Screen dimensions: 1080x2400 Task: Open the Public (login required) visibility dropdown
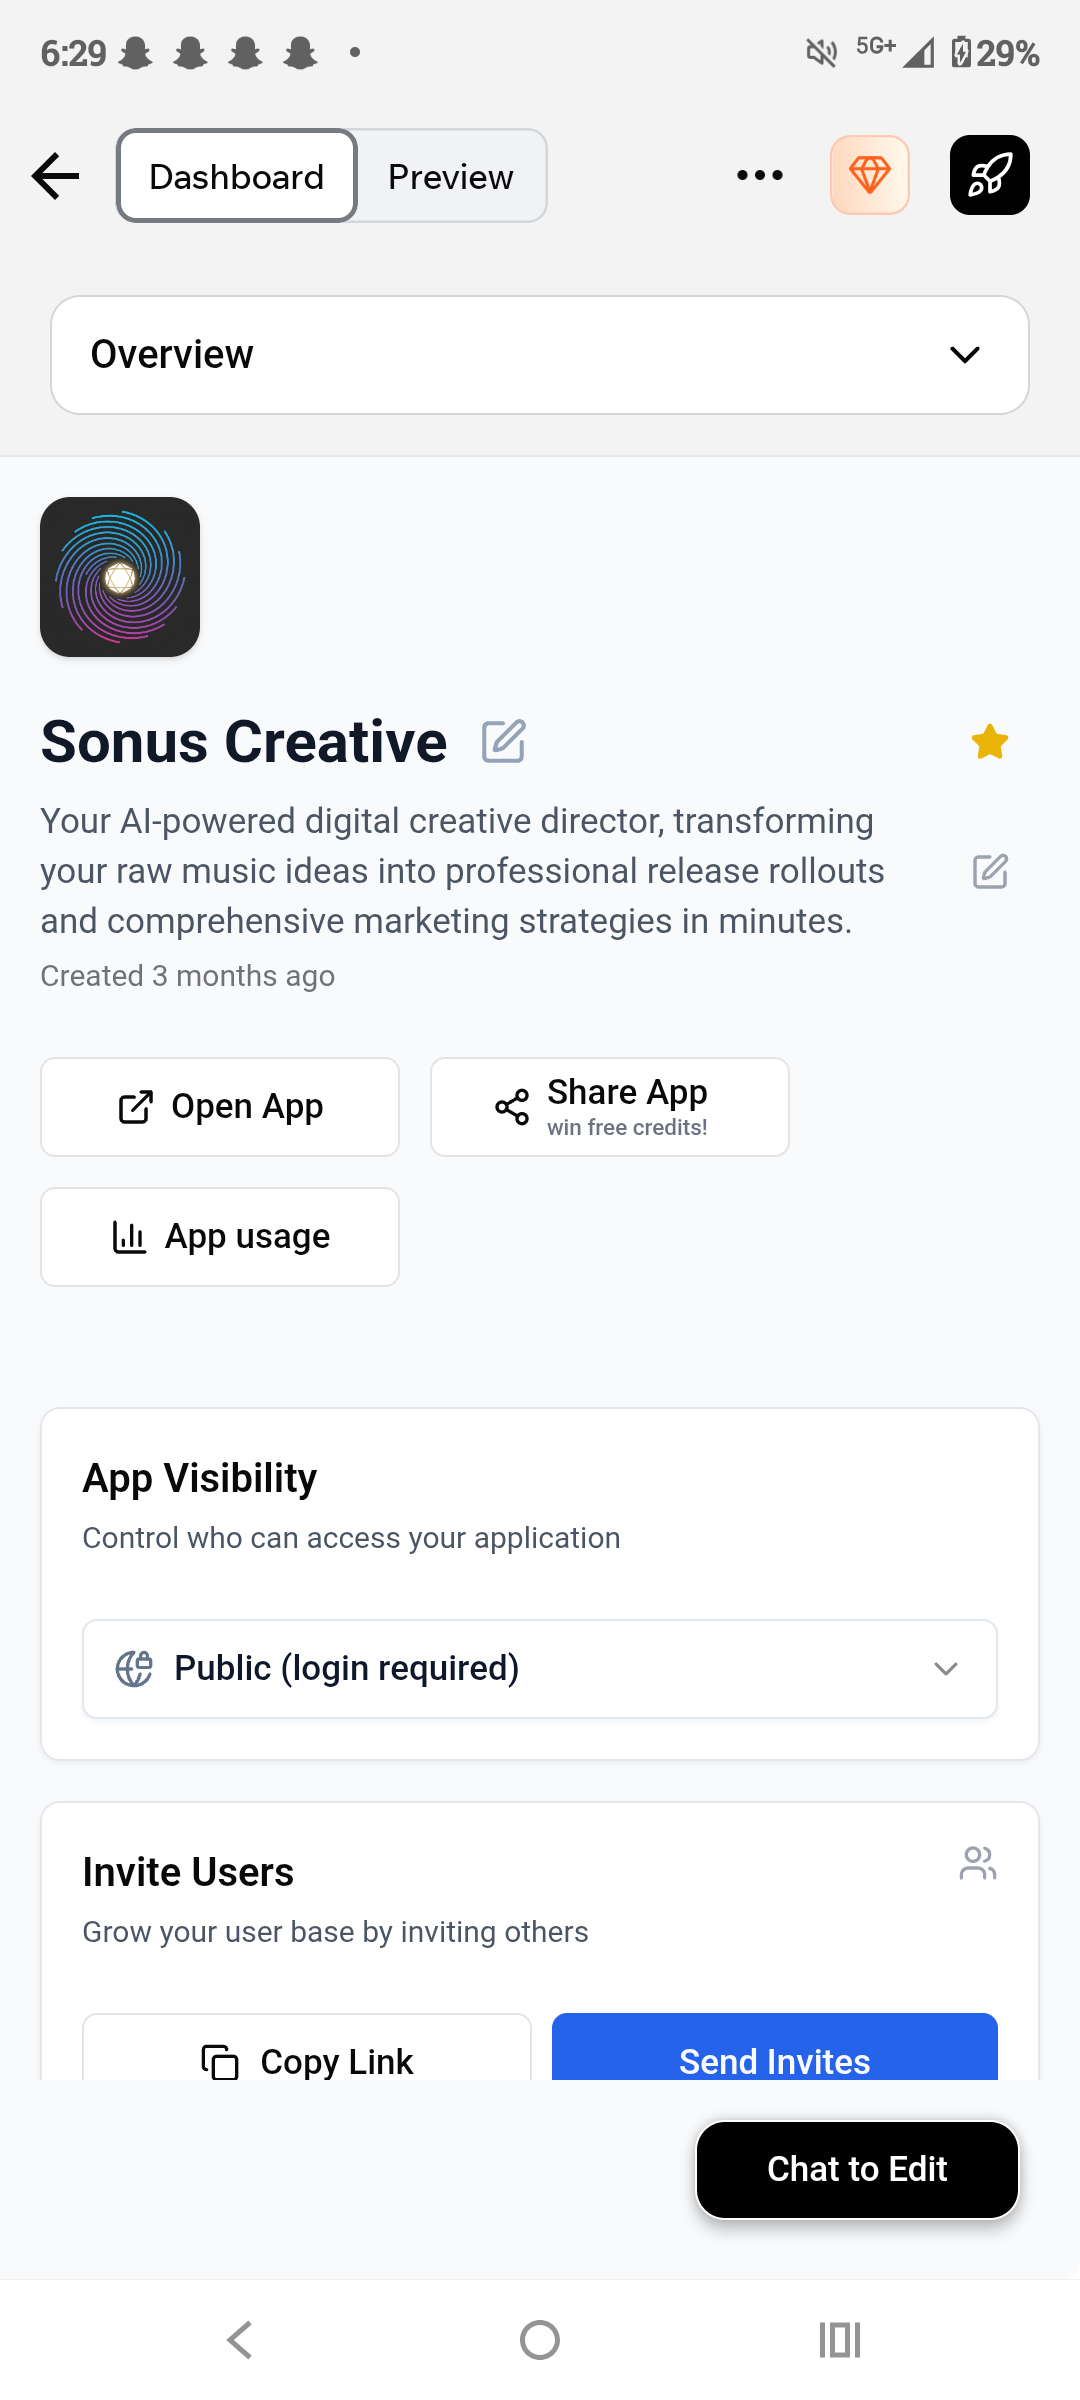(540, 1669)
